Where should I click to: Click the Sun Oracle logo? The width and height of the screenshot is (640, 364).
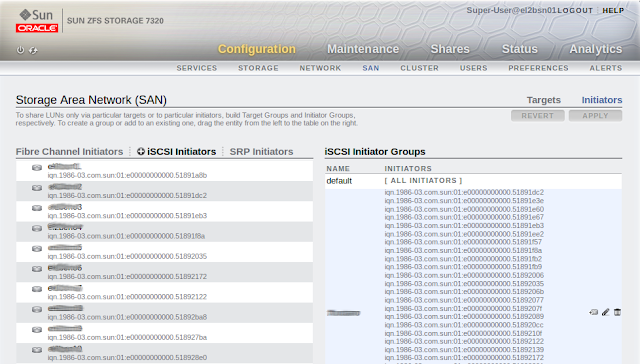tap(37, 21)
